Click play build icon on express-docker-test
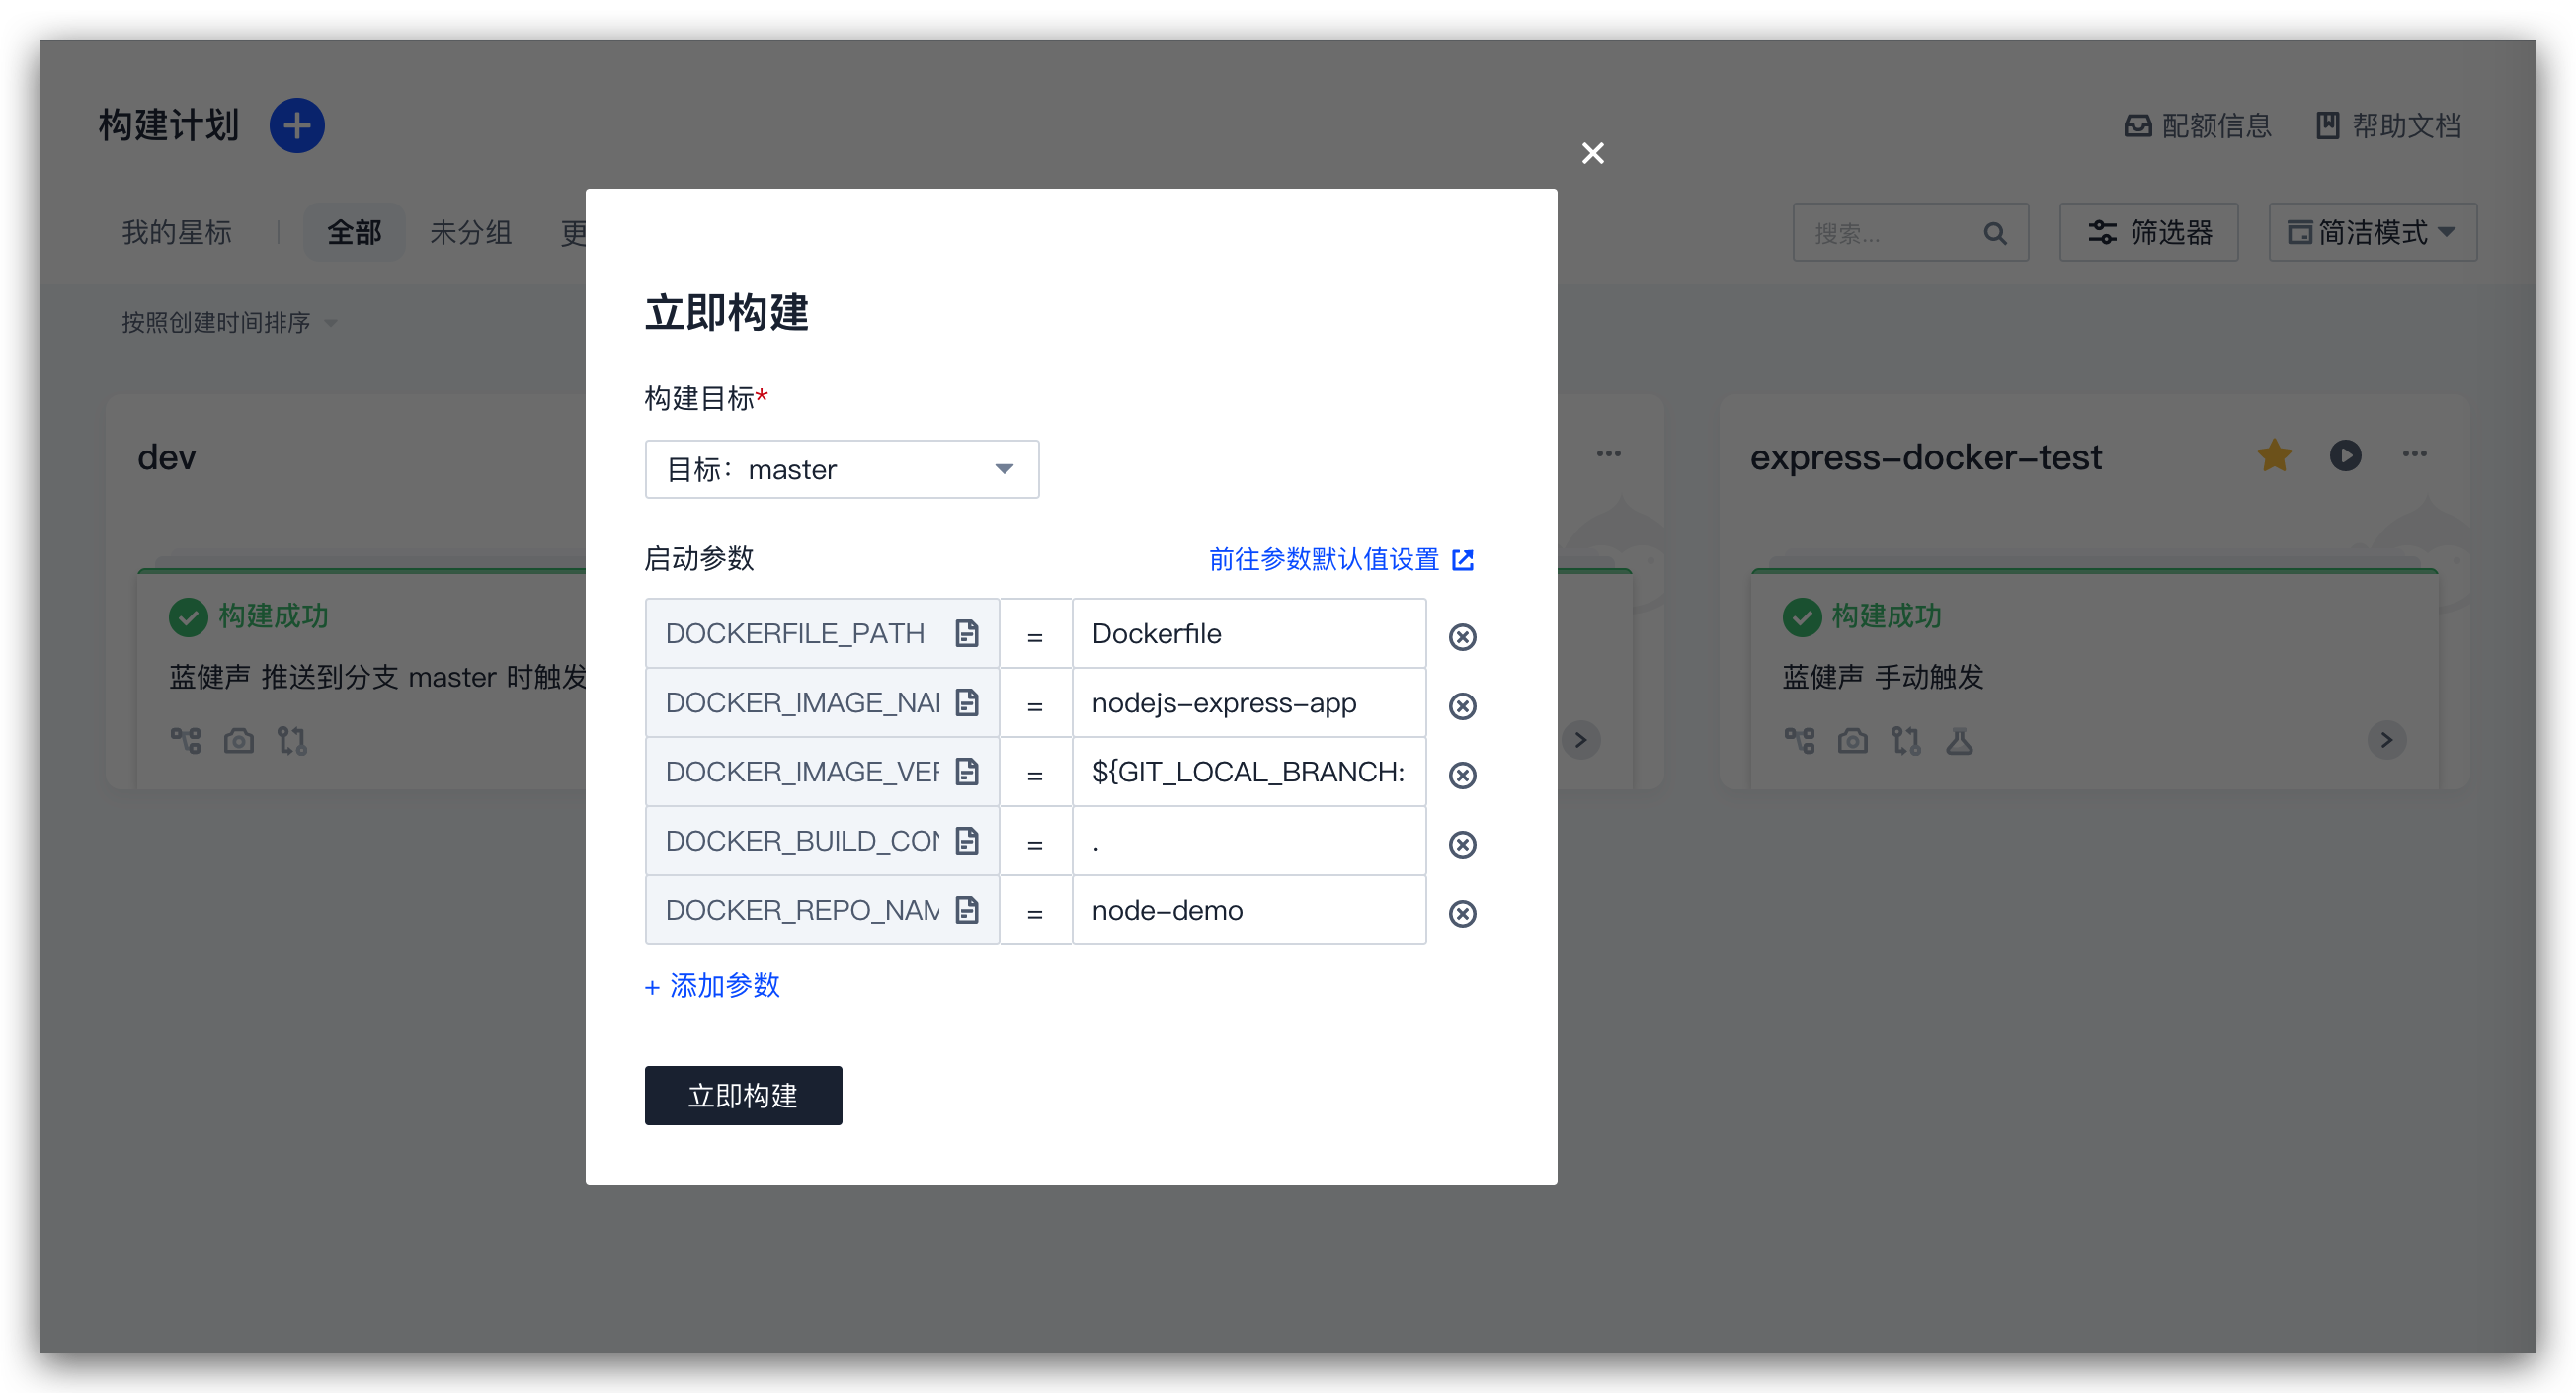 coord(2345,455)
